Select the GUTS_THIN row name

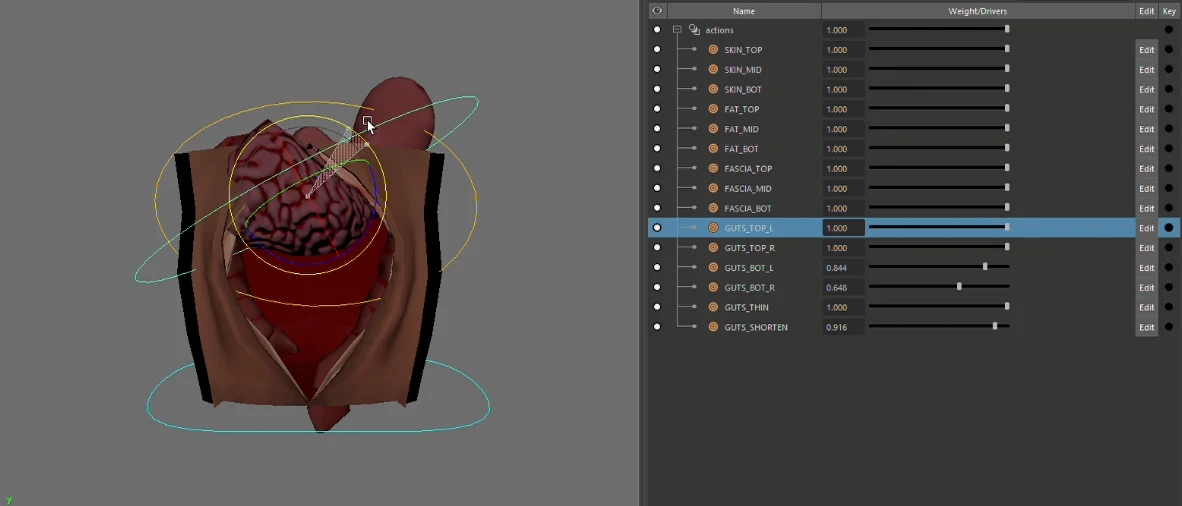click(746, 308)
